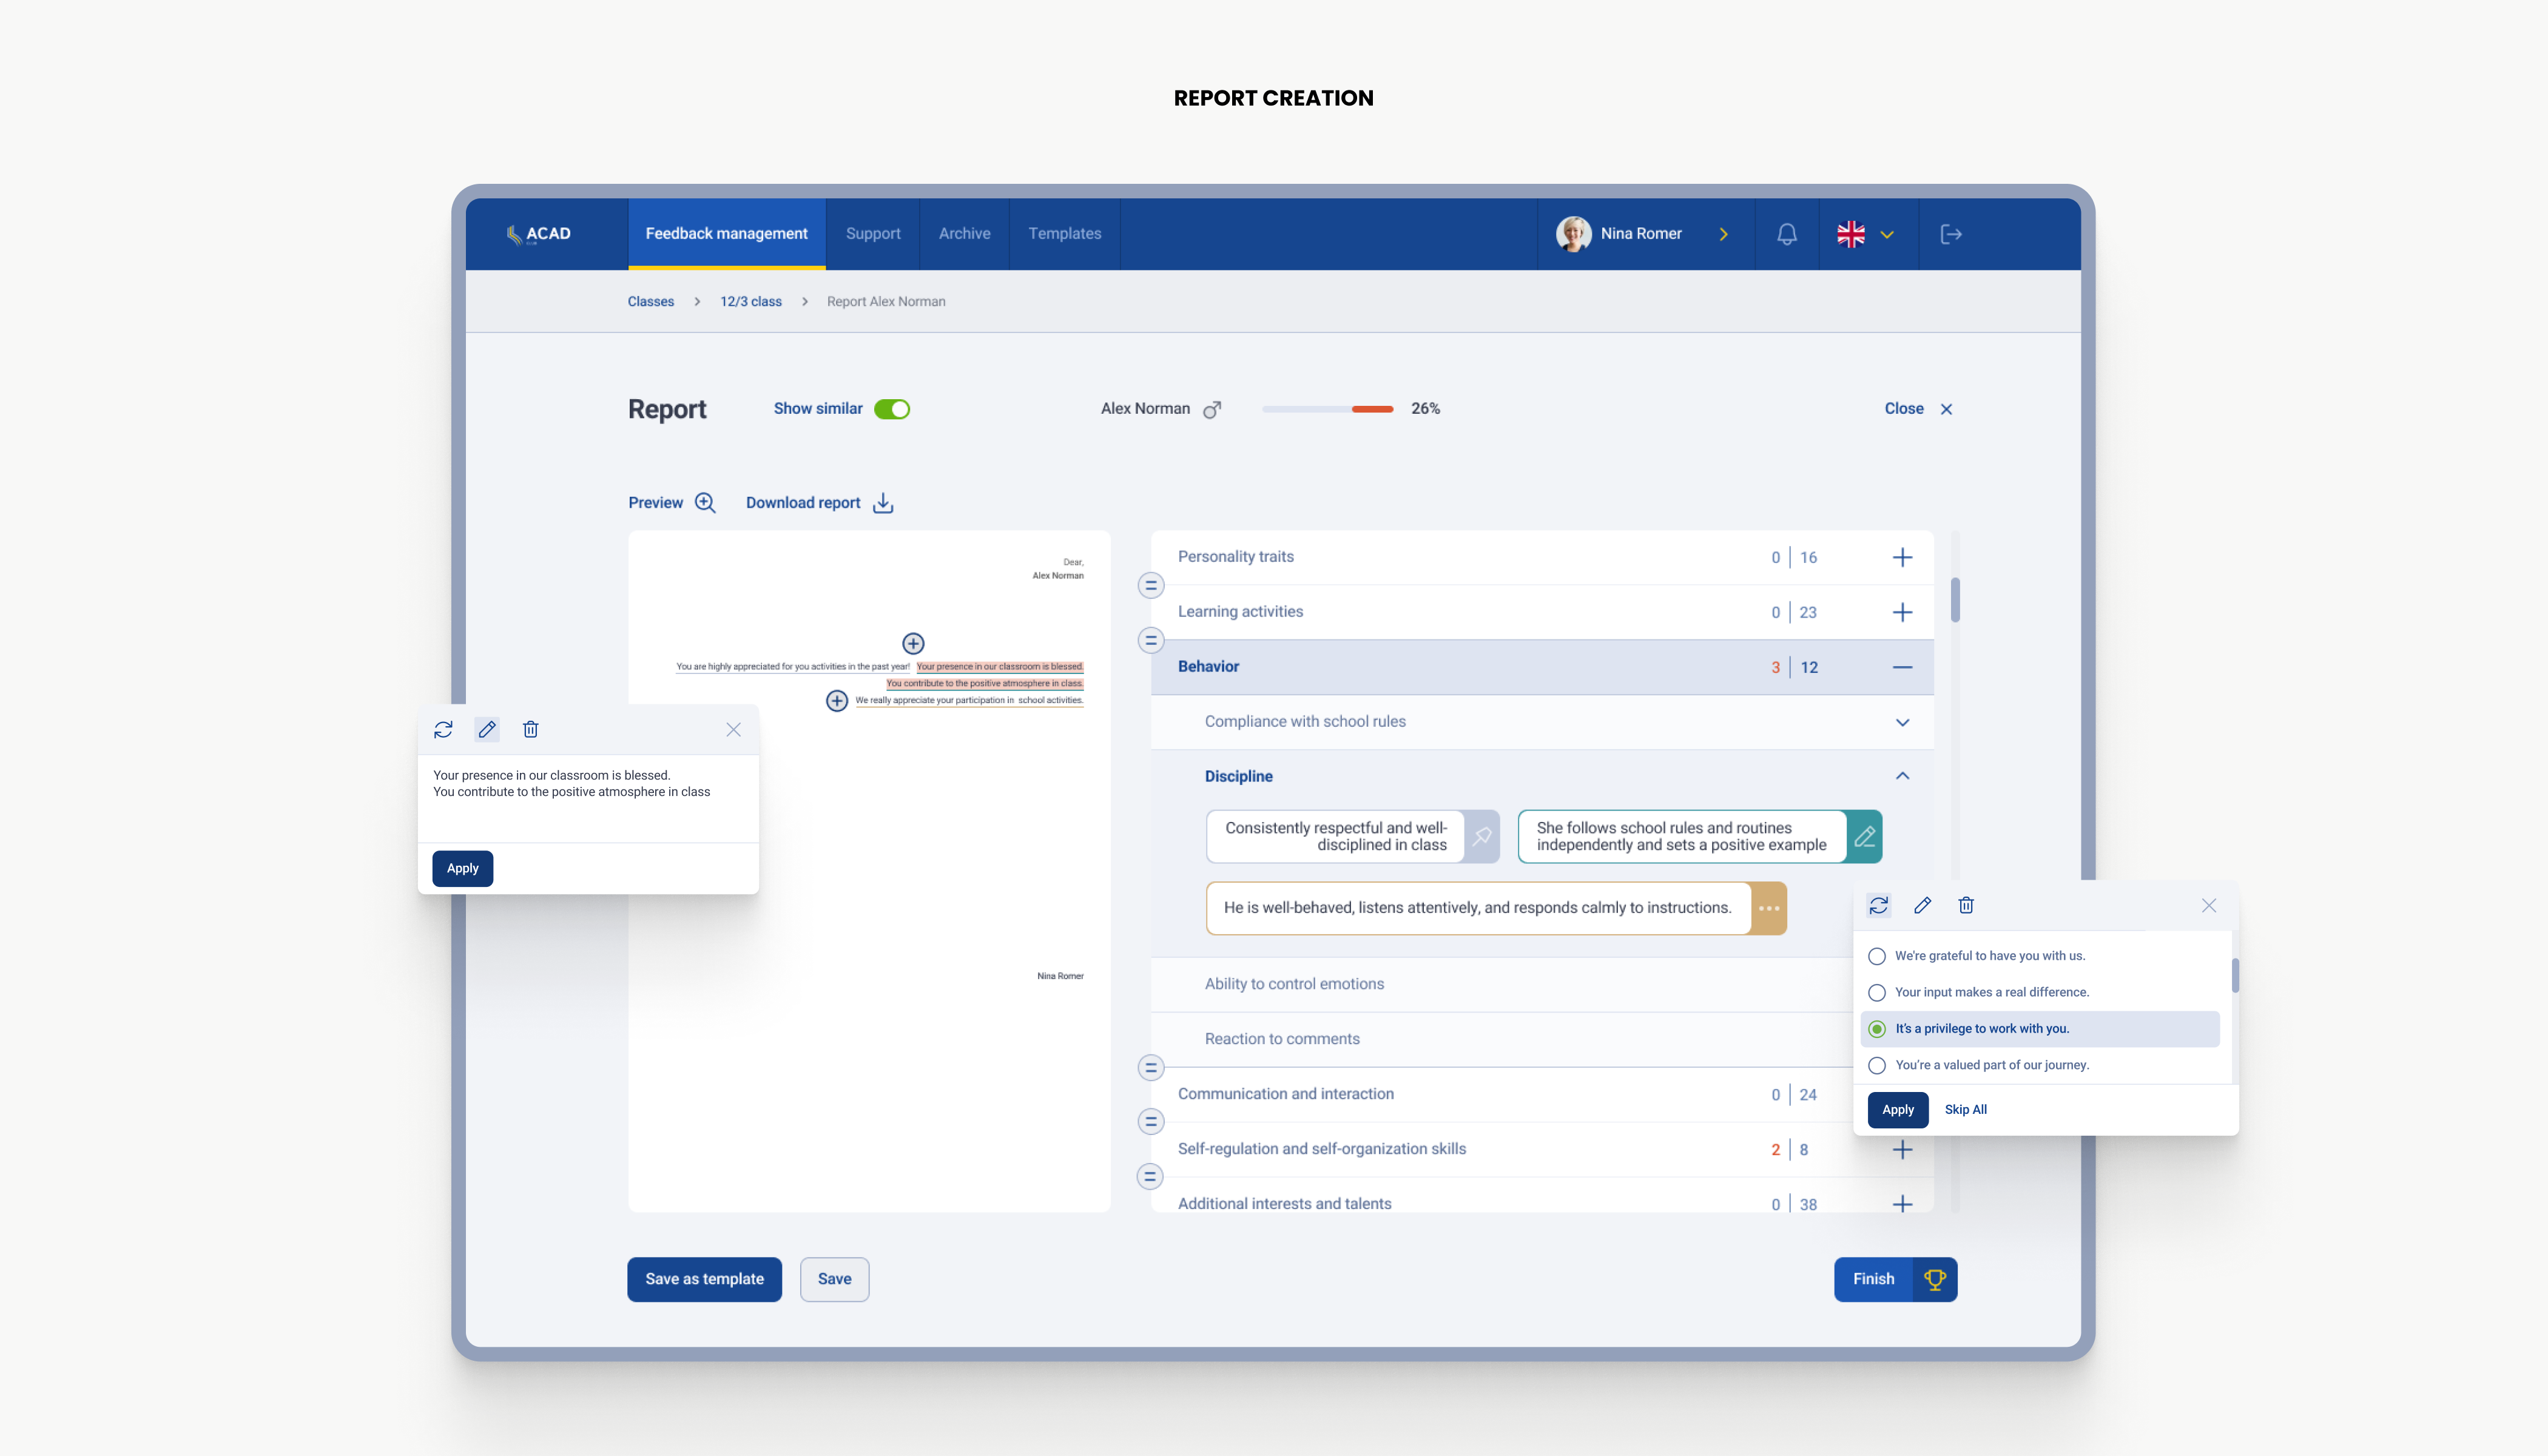2548x1456 pixels.
Task: Open the language dropdown arrow
Action: click(x=1887, y=235)
